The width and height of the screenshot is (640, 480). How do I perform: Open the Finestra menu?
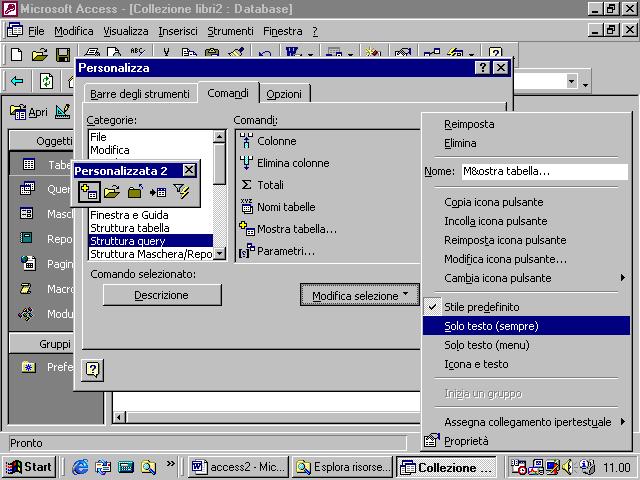coord(282,31)
